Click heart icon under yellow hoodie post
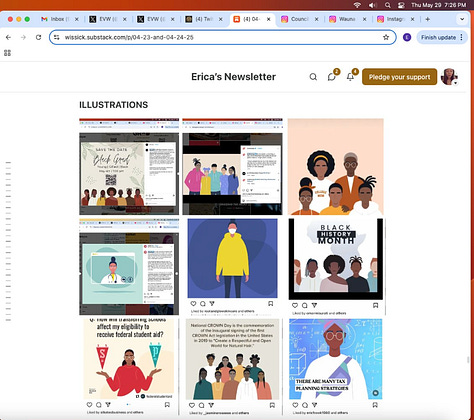Screen dimensions: 474x420 click(x=193, y=304)
